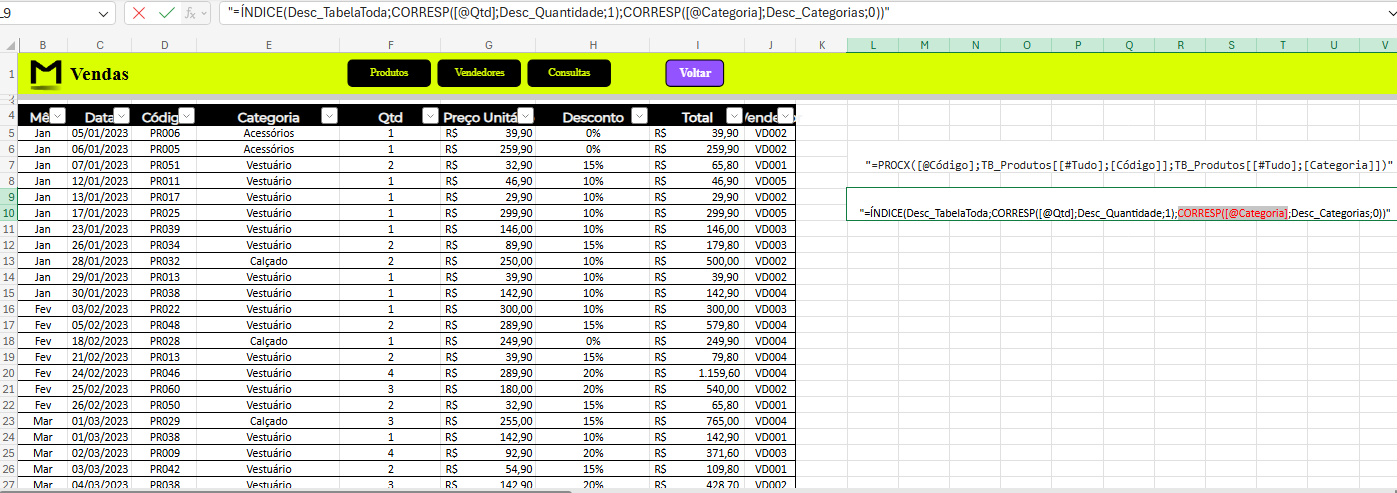Open the Categoria column filter dropdown

(x=329, y=115)
